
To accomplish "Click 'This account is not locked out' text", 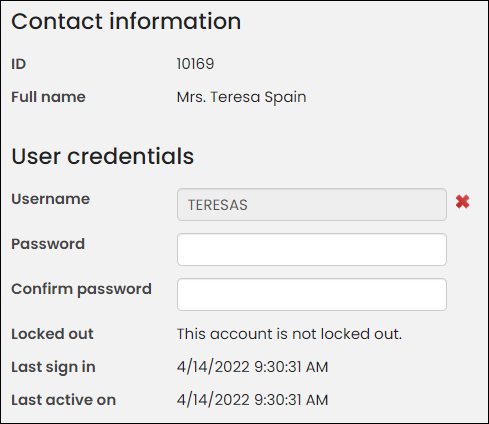I will click(x=289, y=334).
